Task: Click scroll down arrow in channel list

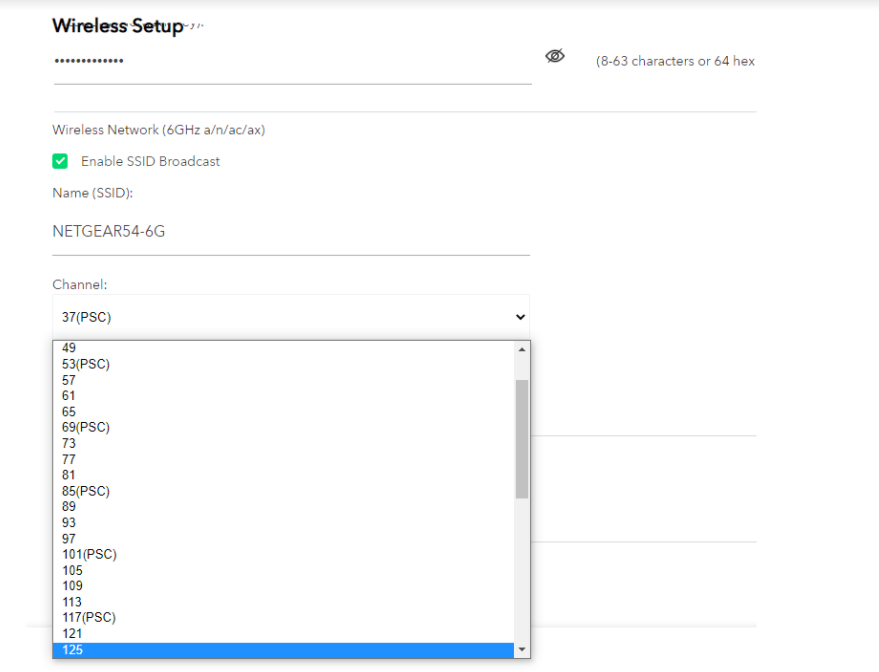Action: click(x=521, y=650)
